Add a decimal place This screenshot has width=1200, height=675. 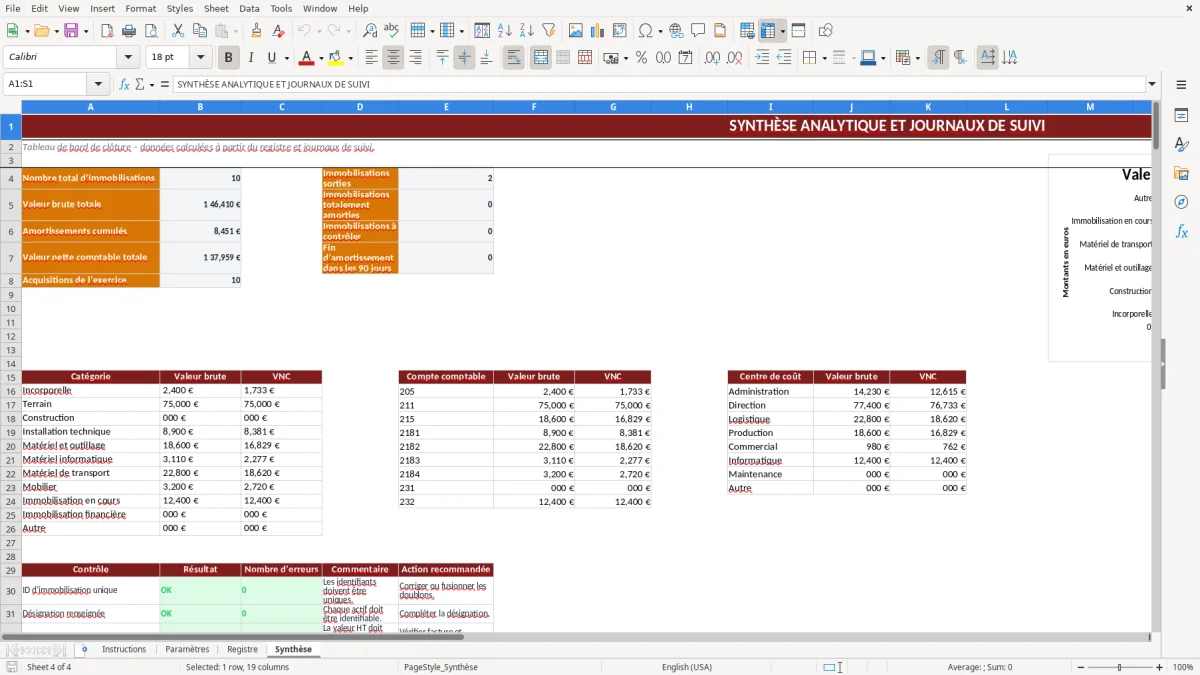pyautogui.click(x=711, y=58)
